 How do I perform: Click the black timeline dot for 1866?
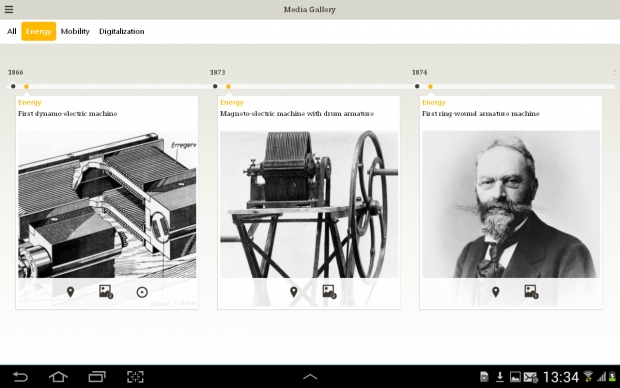13,86
